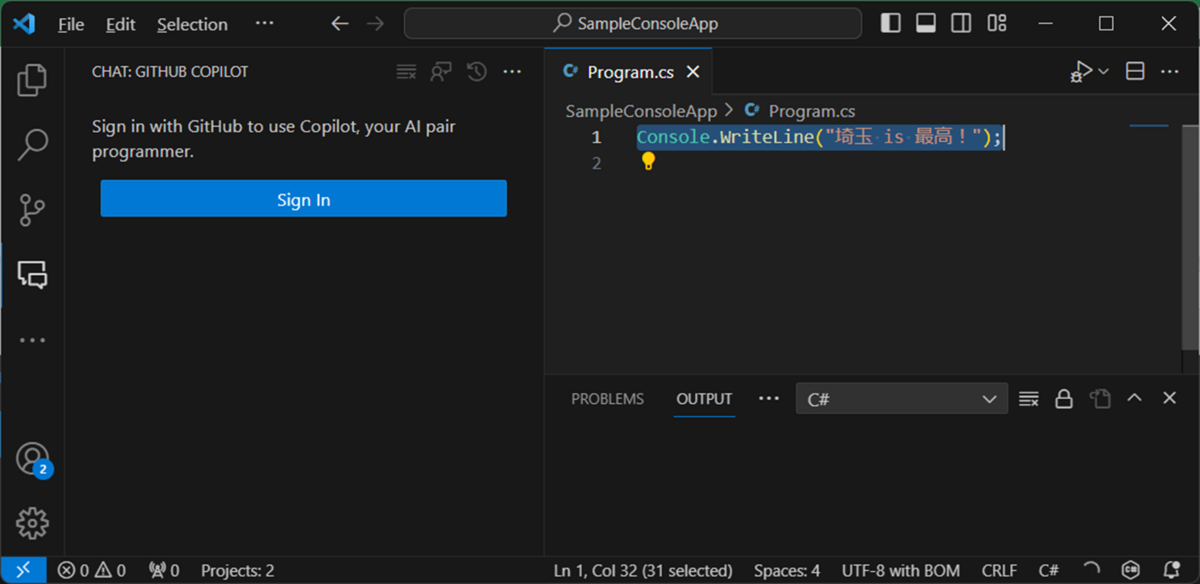This screenshot has height=584, width=1200.
Task: Show more panel tabs via ellipsis
Action: coord(768,398)
